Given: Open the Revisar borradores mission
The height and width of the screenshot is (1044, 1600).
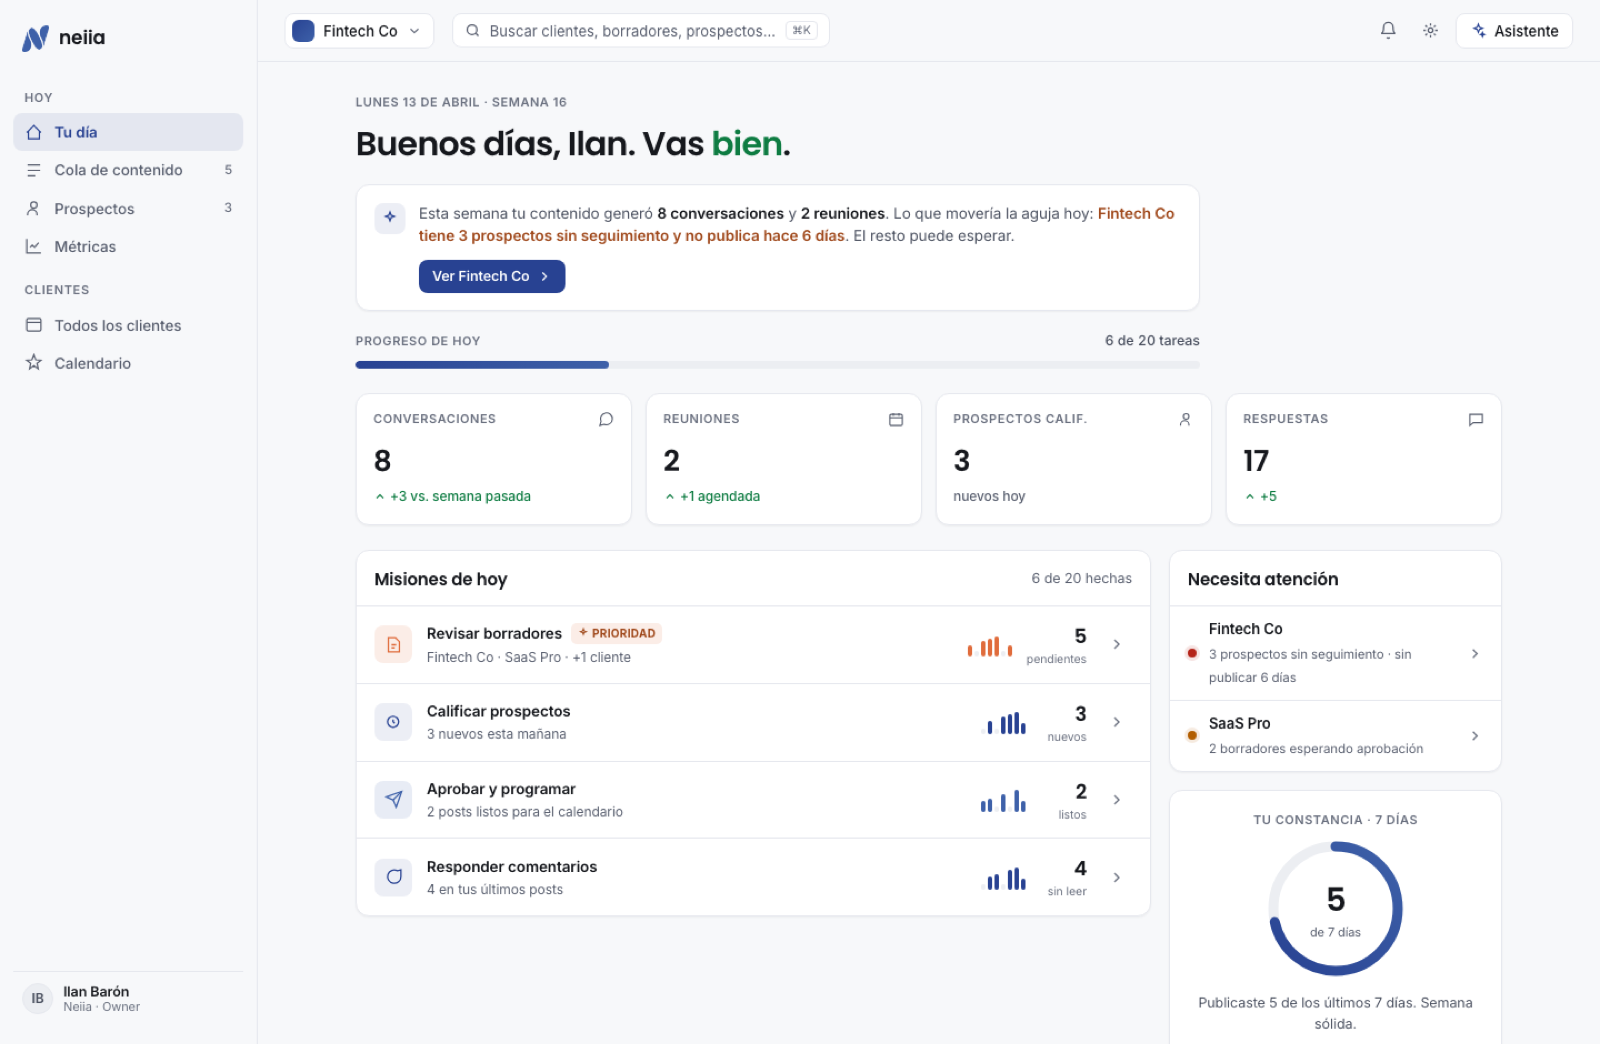Looking at the screenshot, I should point(753,645).
